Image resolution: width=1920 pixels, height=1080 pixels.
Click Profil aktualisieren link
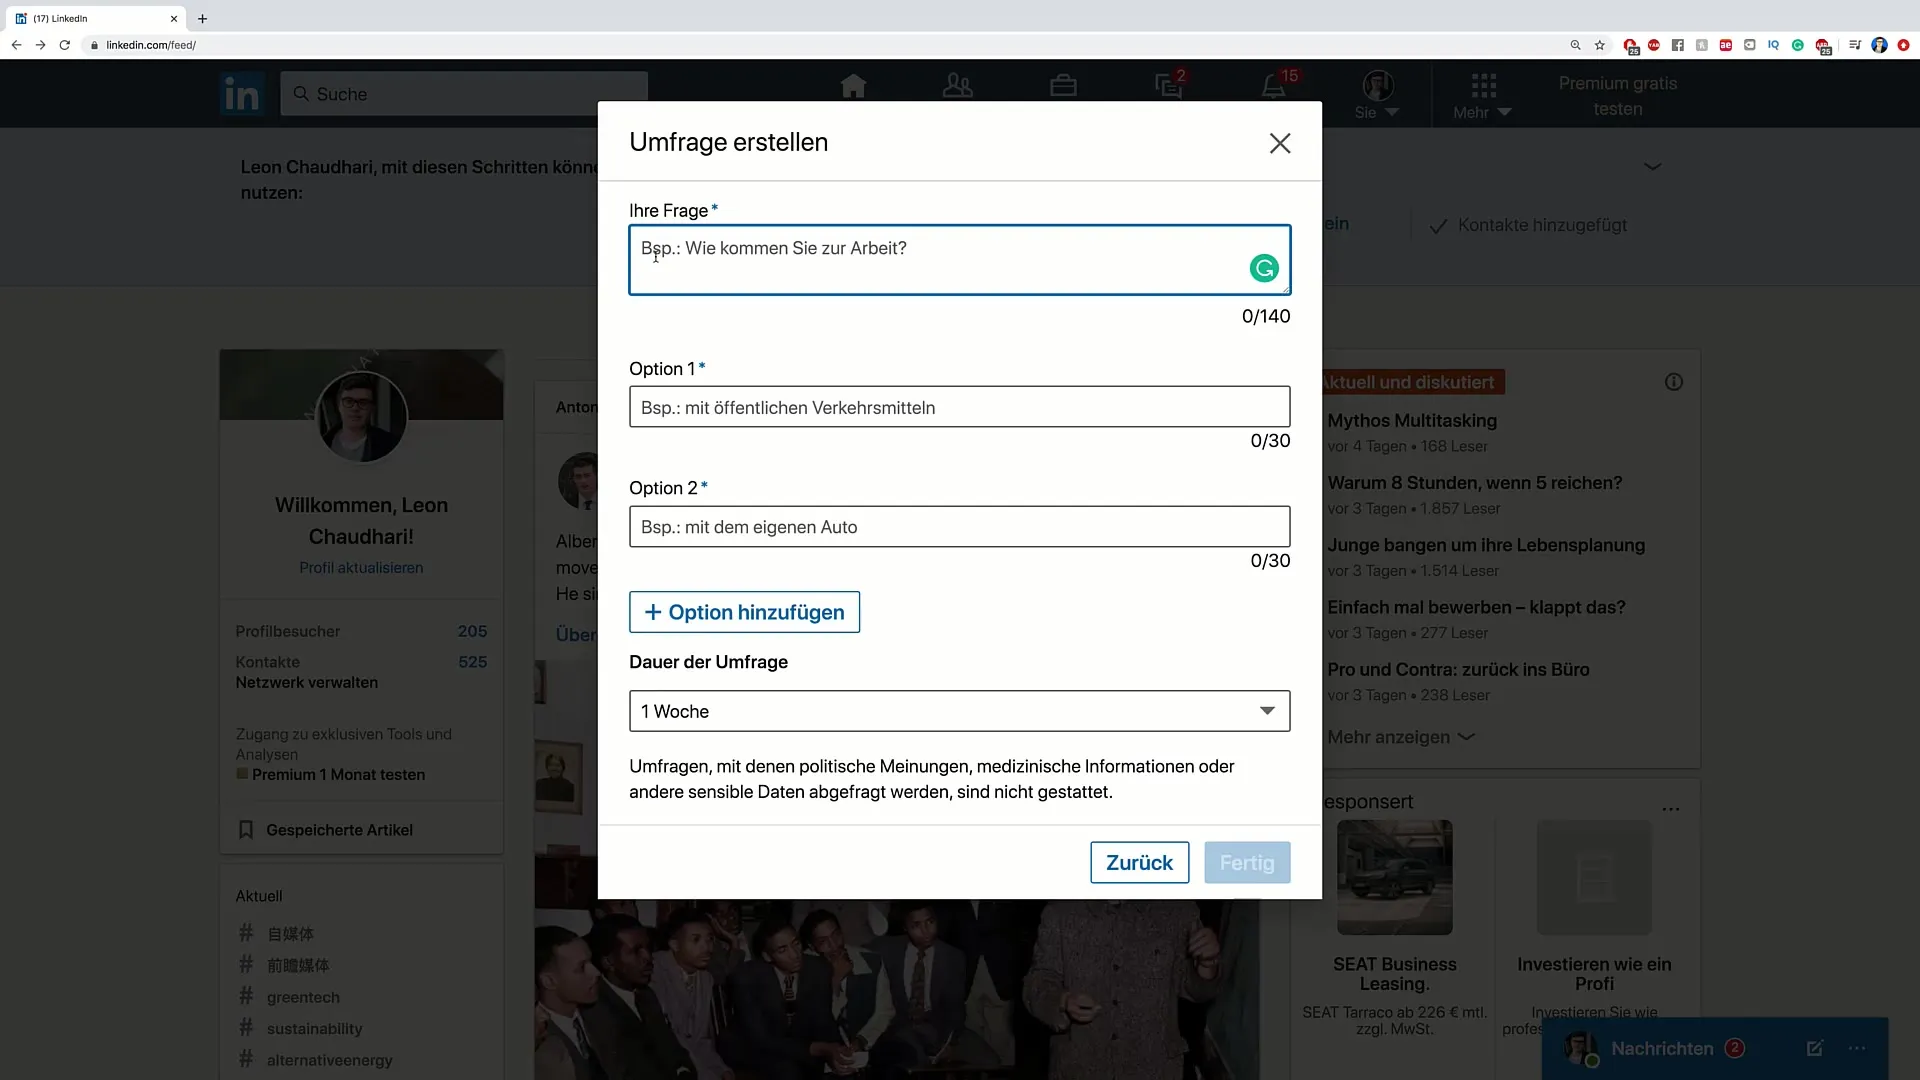pos(361,568)
